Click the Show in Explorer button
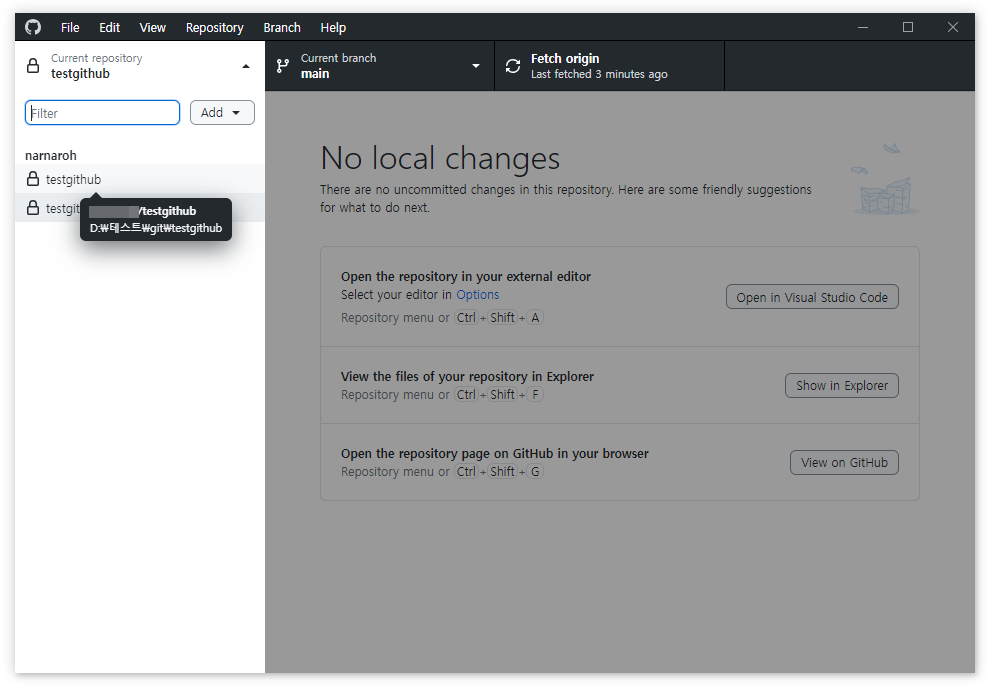This screenshot has height=689, width=993. pos(842,386)
